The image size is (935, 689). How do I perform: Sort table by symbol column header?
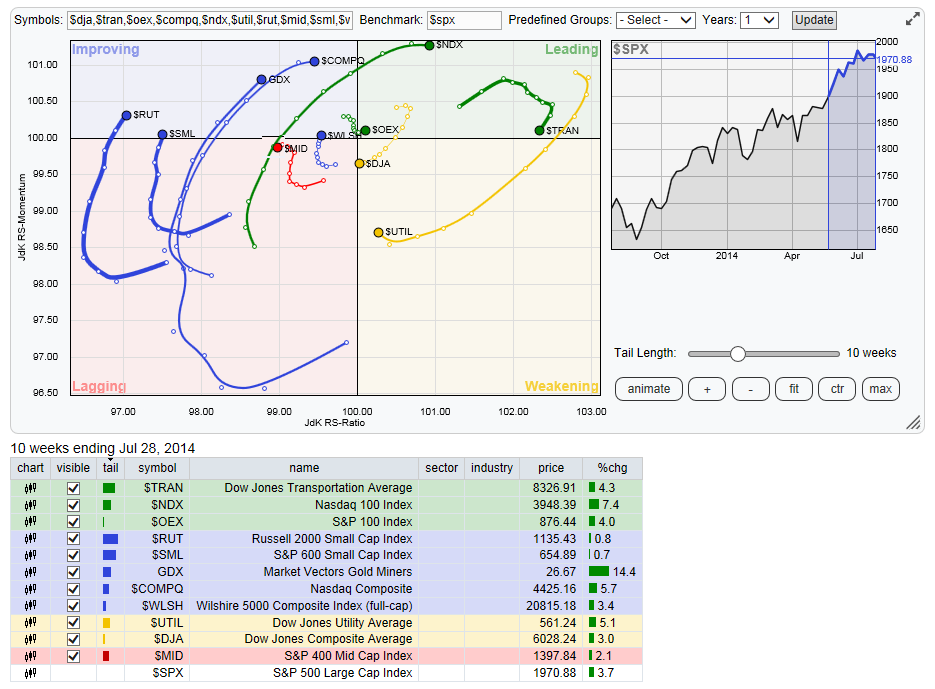pos(157,468)
